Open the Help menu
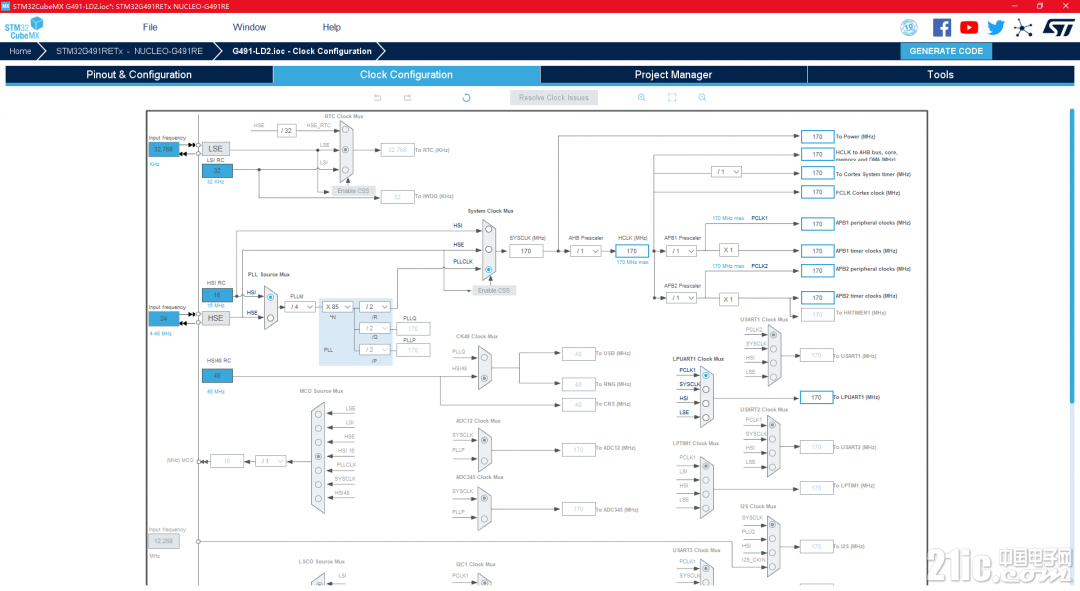The width and height of the screenshot is (1080, 591). tap(331, 28)
